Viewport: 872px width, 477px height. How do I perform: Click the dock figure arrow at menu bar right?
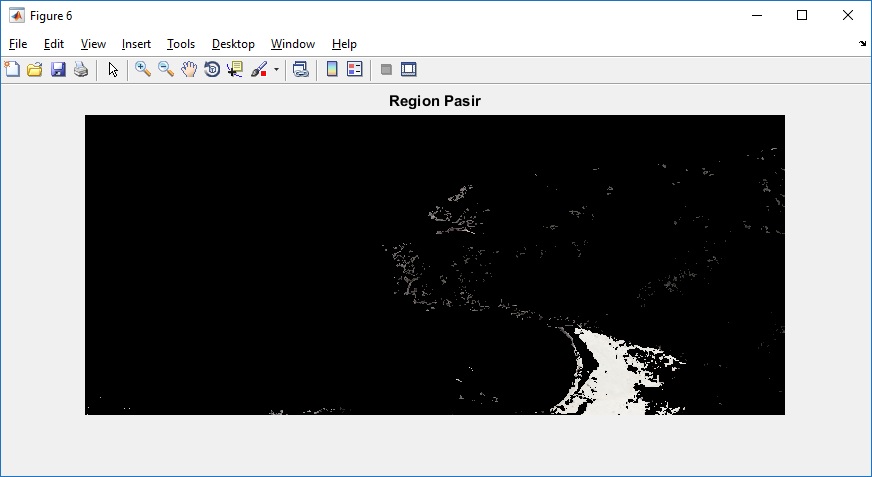tap(862, 44)
